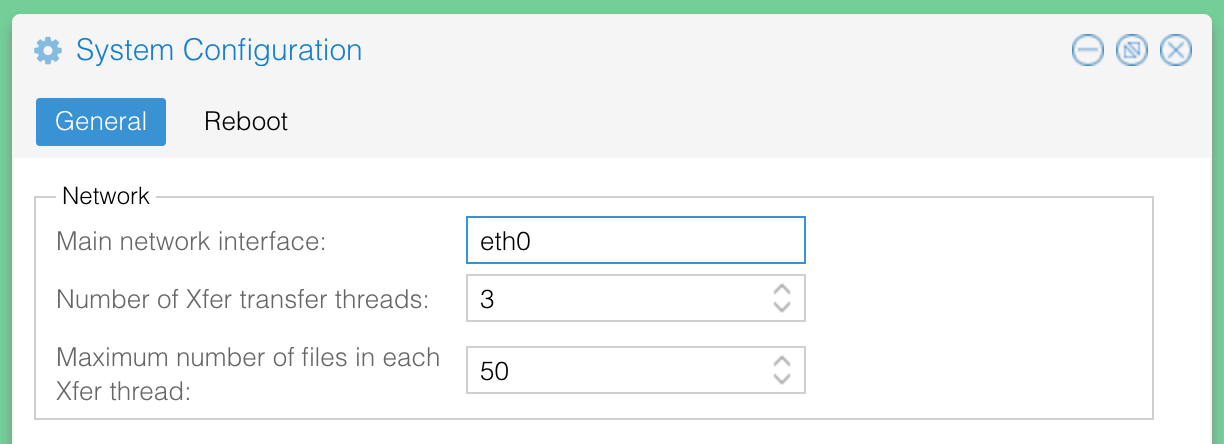The image size is (1224, 444).
Task: Decrease the number of Xfer transfer threads
Action: (x=782, y=308)
